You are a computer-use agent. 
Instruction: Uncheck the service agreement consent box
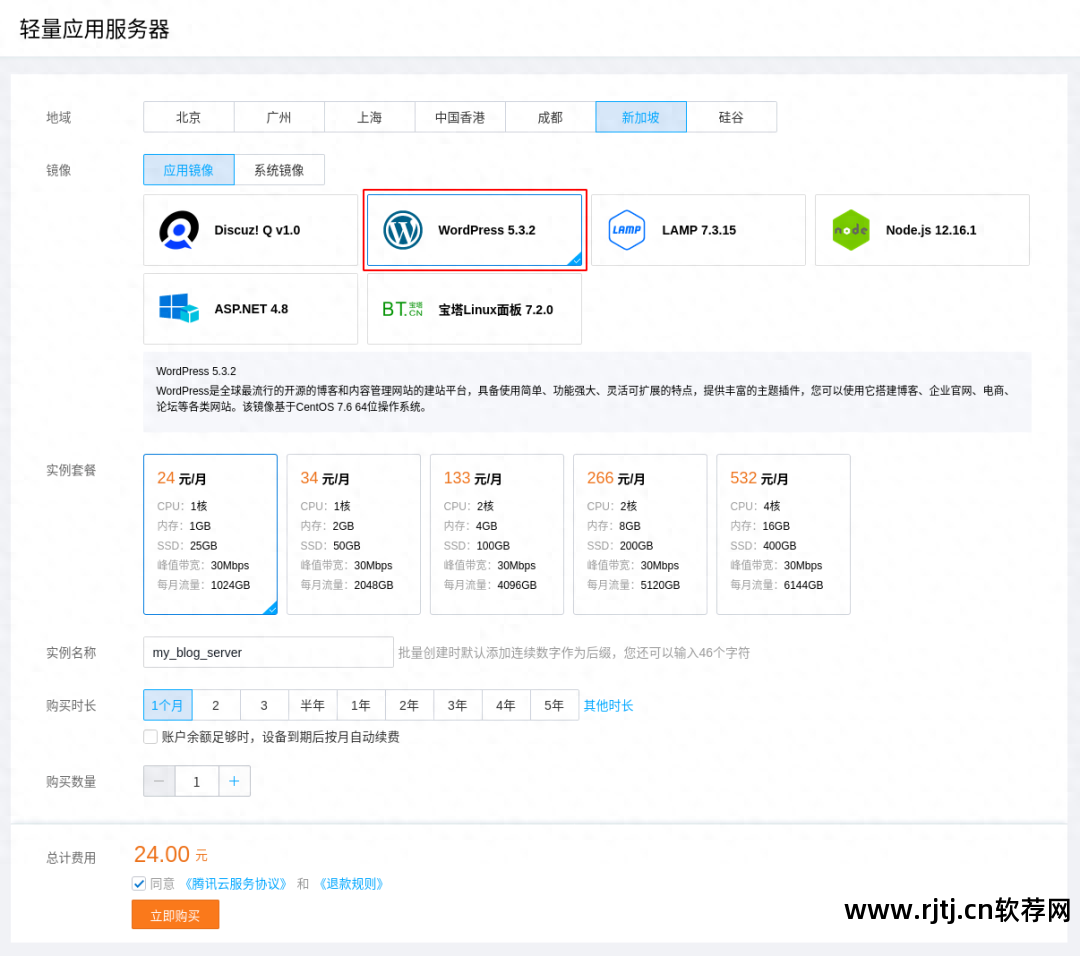pyautogui.click(x=139, y=883)
